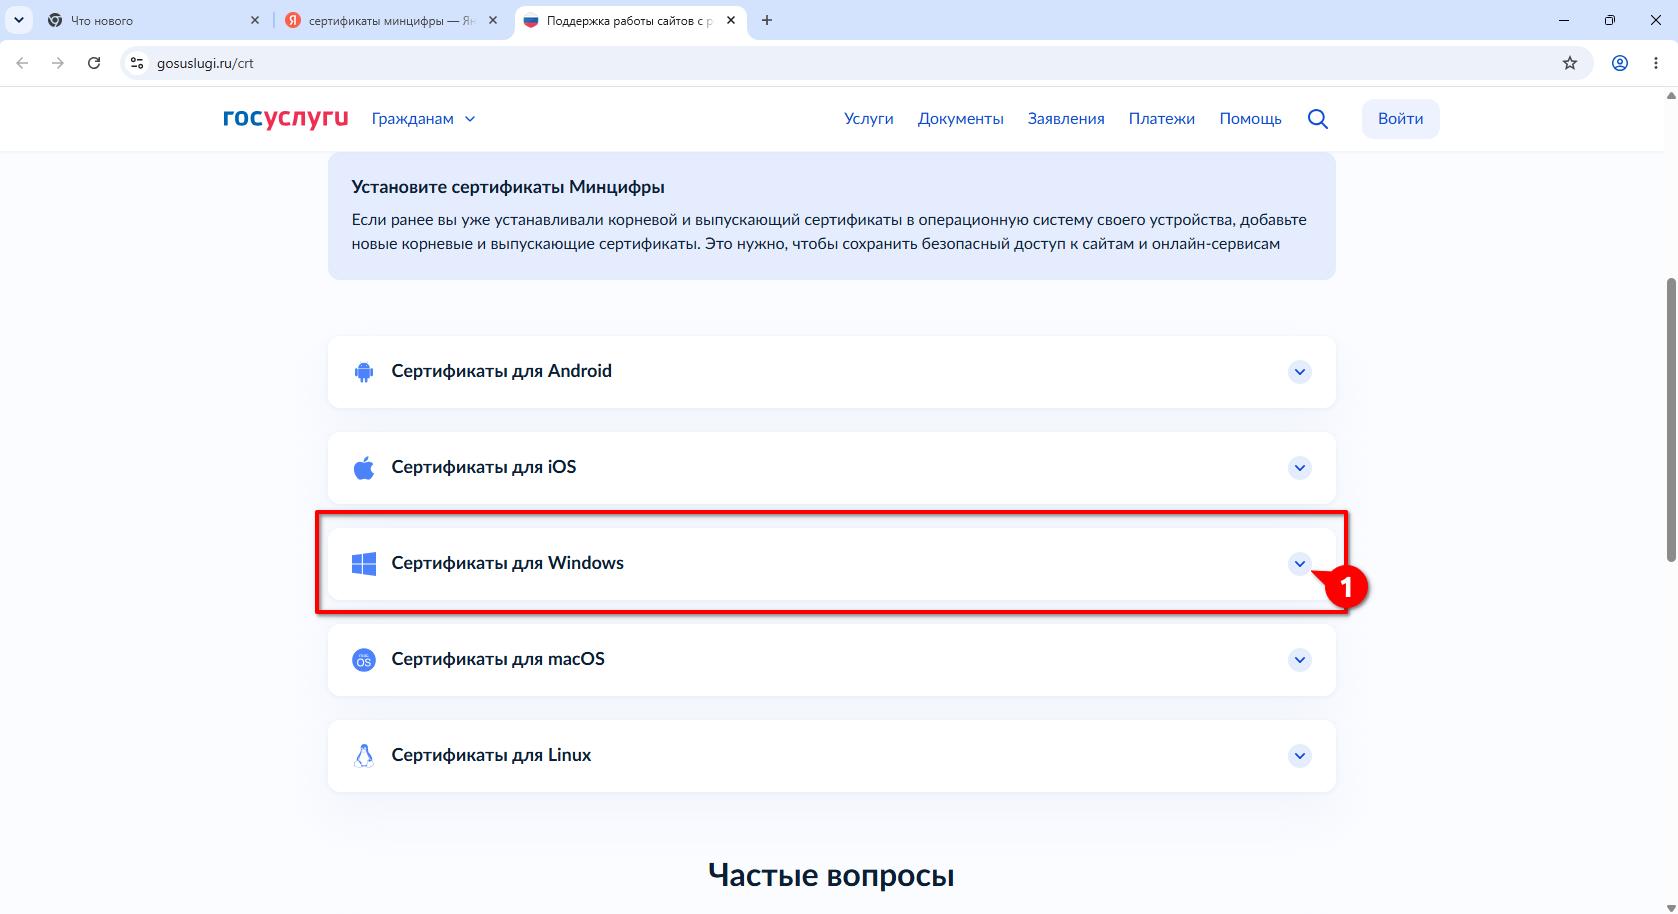Viewport: 1678px width, 914px height.
Task: Open the 'Платежи' menu item
Action: (x=1162, y=118)
